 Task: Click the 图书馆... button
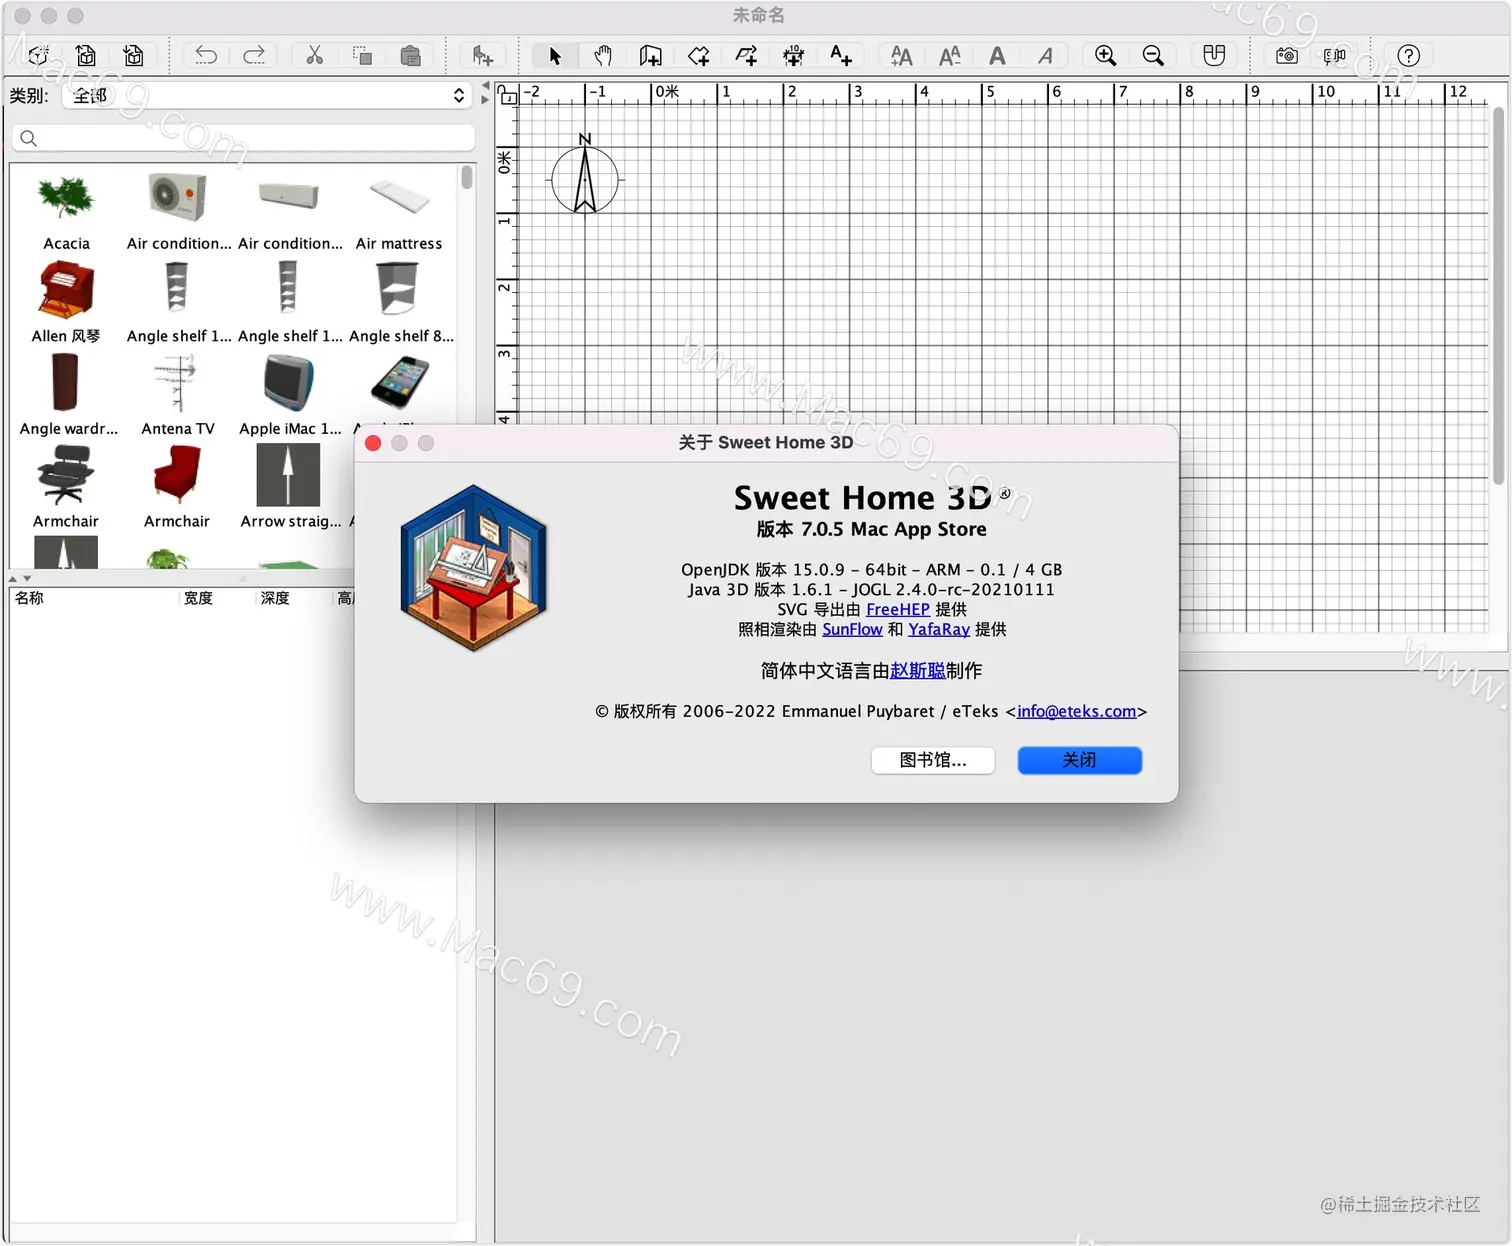933,760
